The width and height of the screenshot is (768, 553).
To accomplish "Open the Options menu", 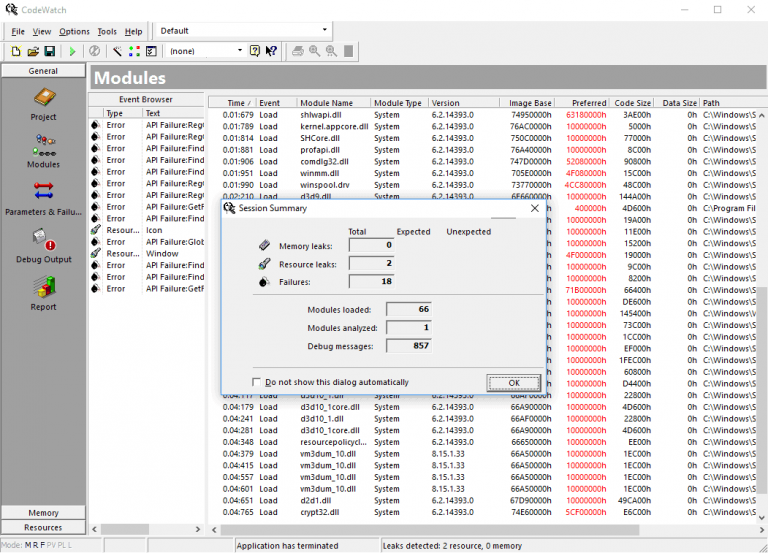I will (x=74, y=31).
